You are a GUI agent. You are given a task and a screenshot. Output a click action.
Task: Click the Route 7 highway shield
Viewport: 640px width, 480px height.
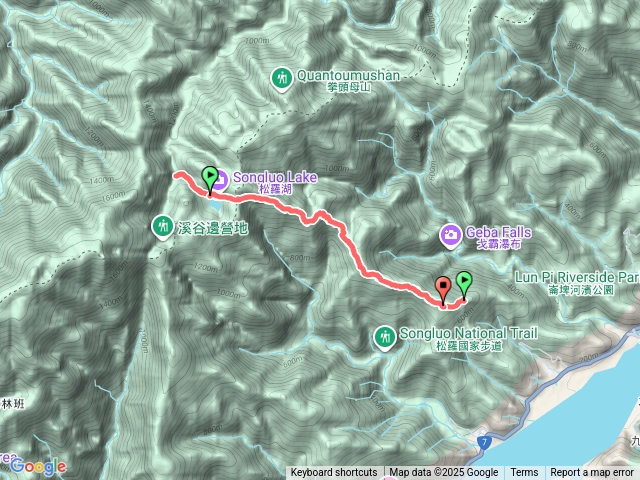(x=484, y=443)
